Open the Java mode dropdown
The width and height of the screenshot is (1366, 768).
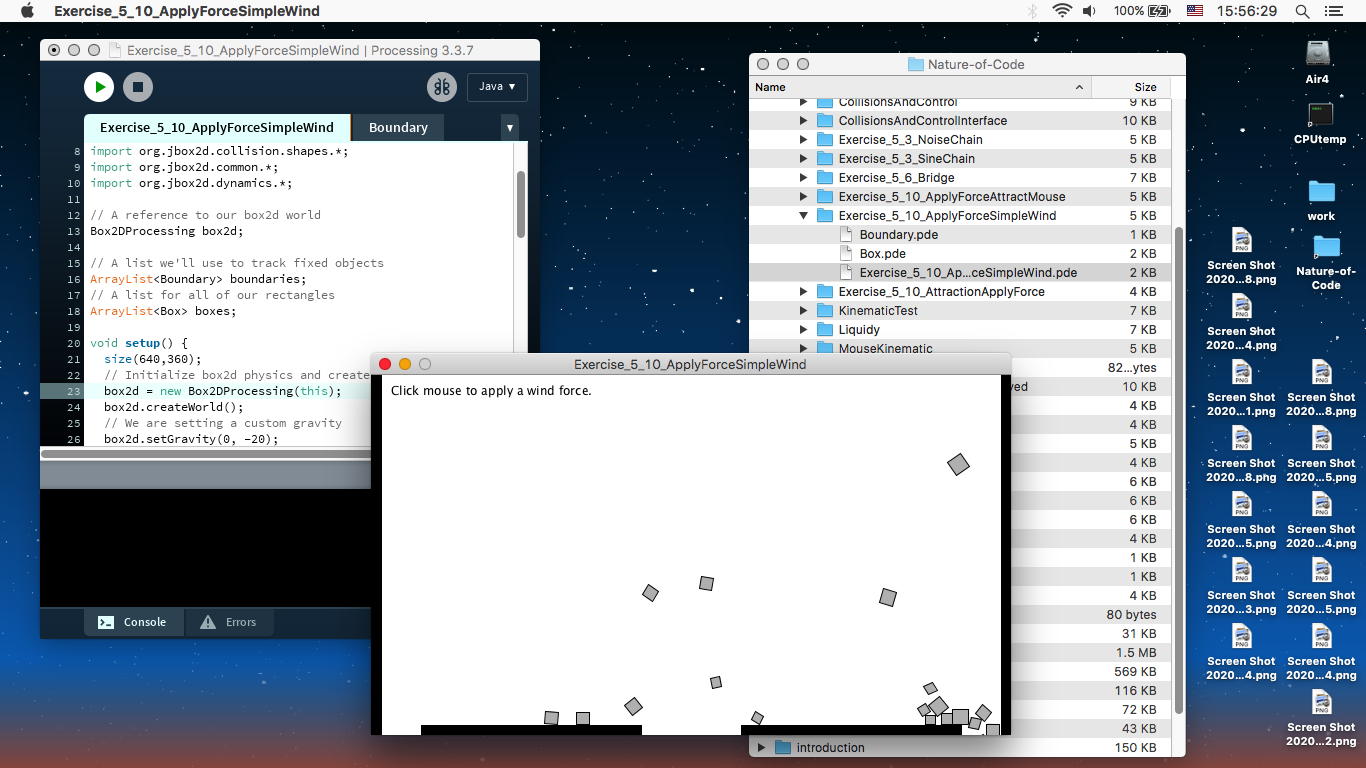point(497,87)
